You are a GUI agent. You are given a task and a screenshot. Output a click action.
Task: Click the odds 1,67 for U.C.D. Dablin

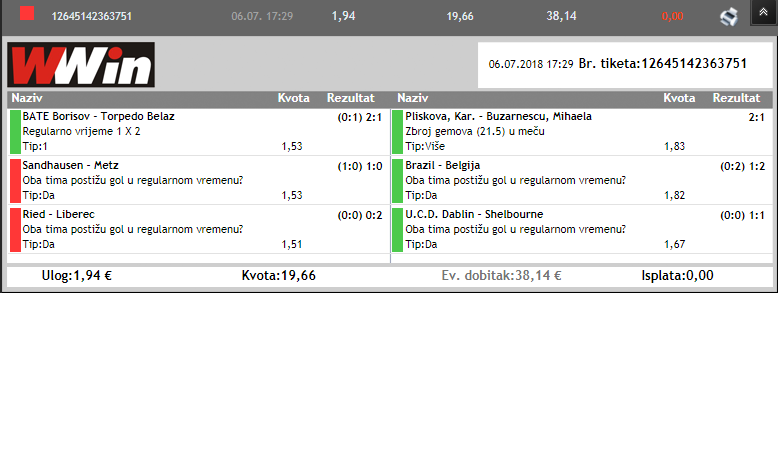(x=674, y=244)
